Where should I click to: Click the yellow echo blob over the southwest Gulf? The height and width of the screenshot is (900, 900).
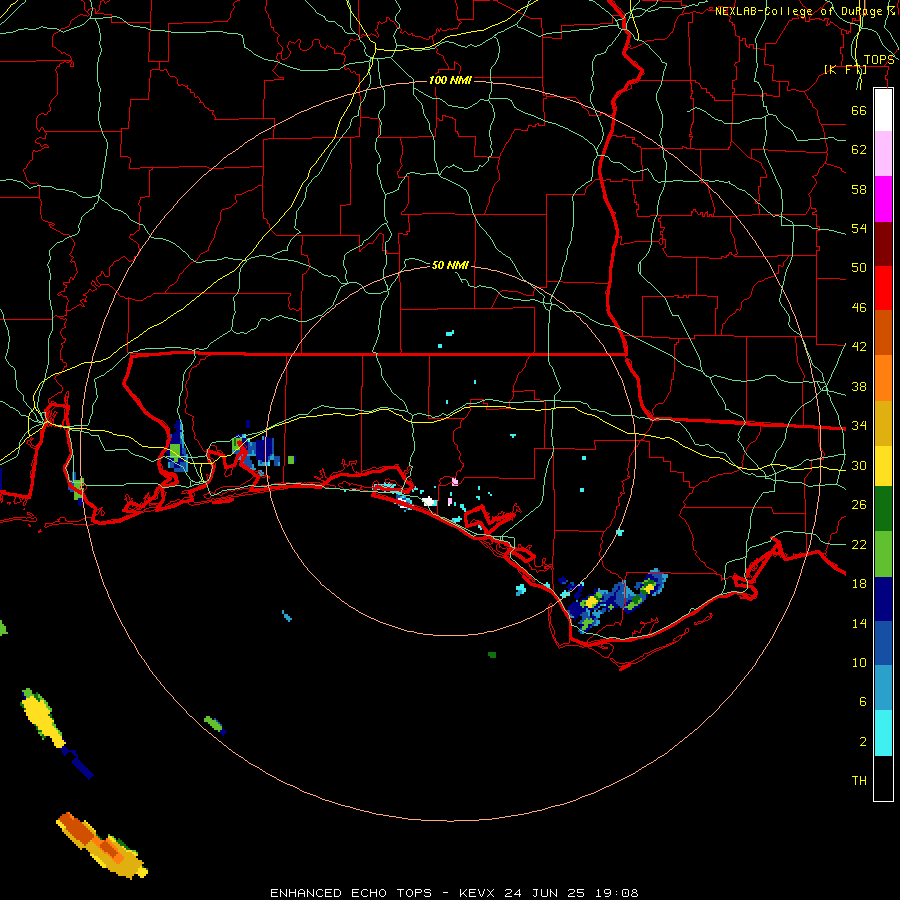(44, 717)
